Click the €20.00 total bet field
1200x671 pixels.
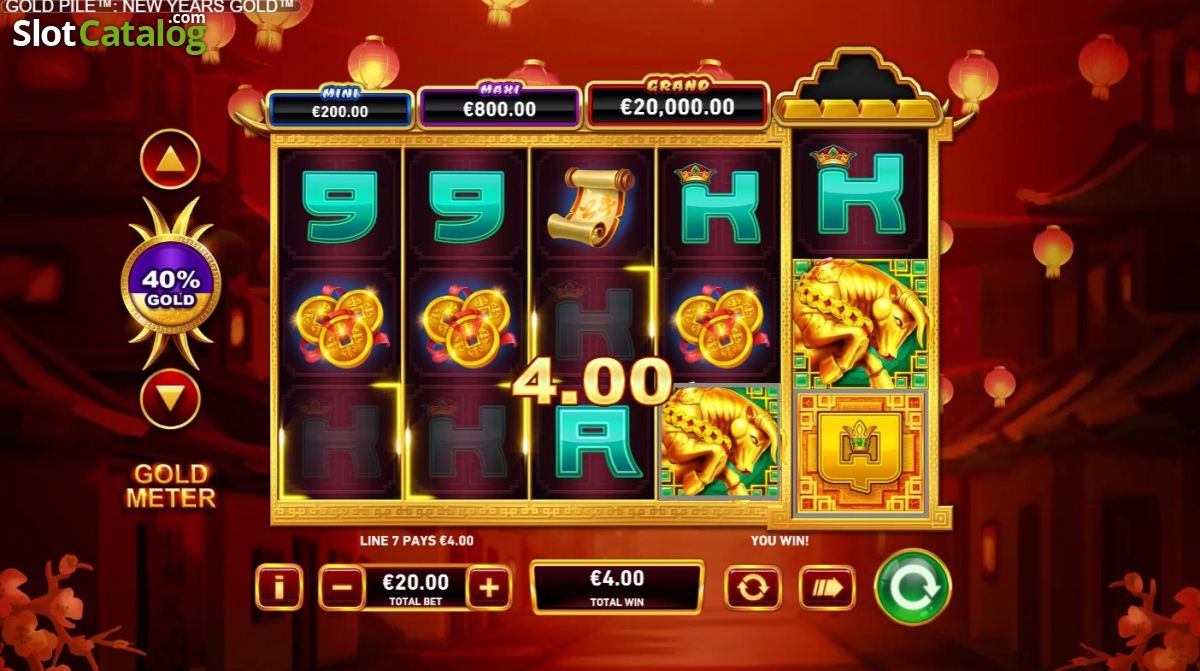[x=415, y=588]
